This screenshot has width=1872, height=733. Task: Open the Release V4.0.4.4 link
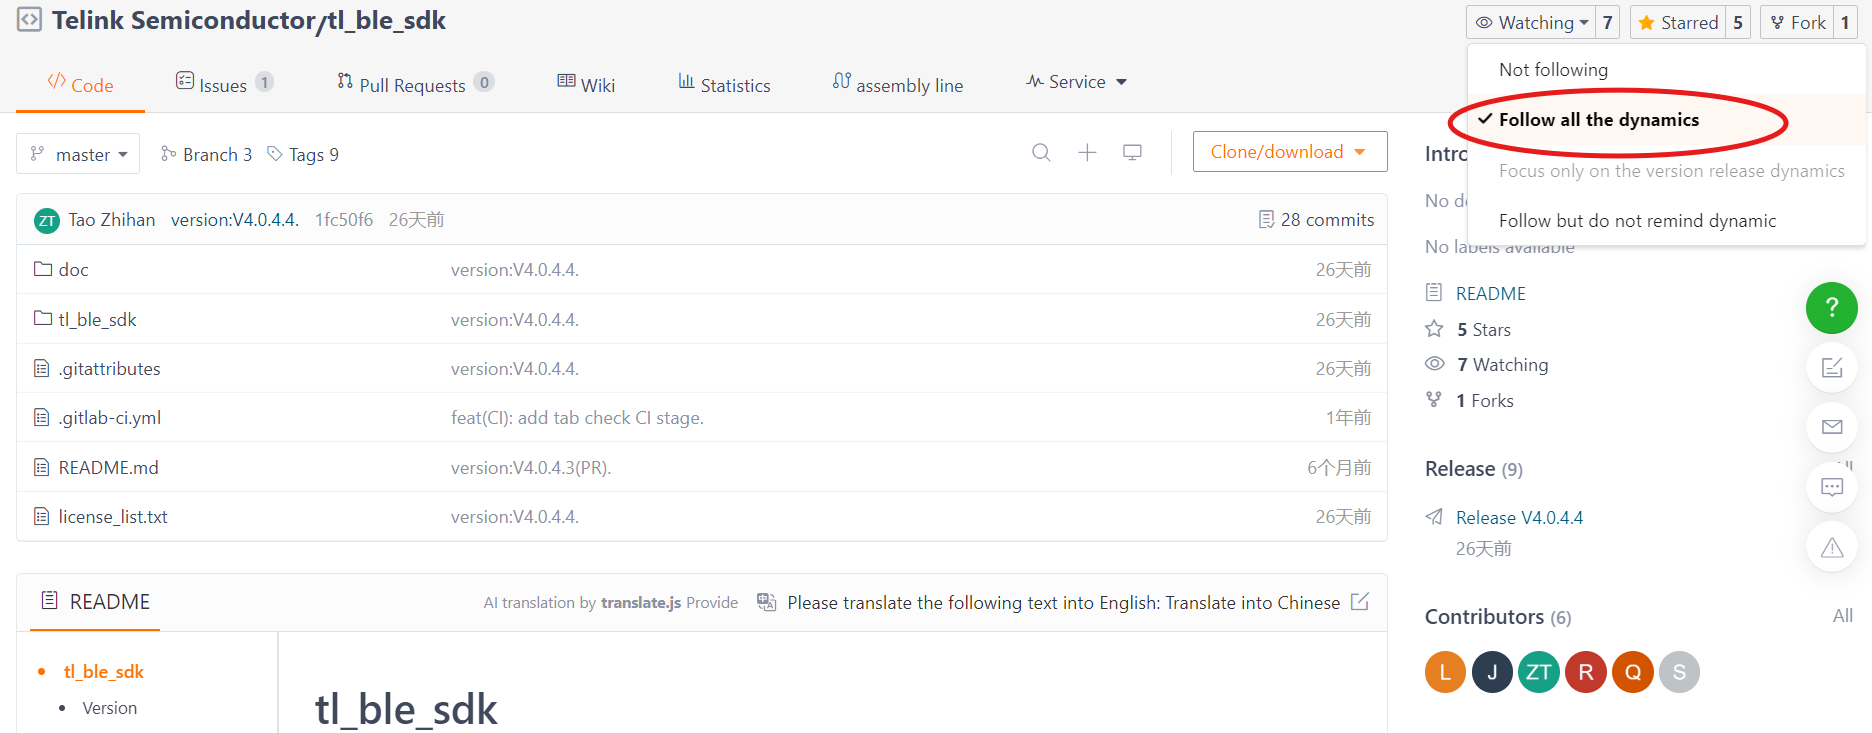[x=1519, y=518]
